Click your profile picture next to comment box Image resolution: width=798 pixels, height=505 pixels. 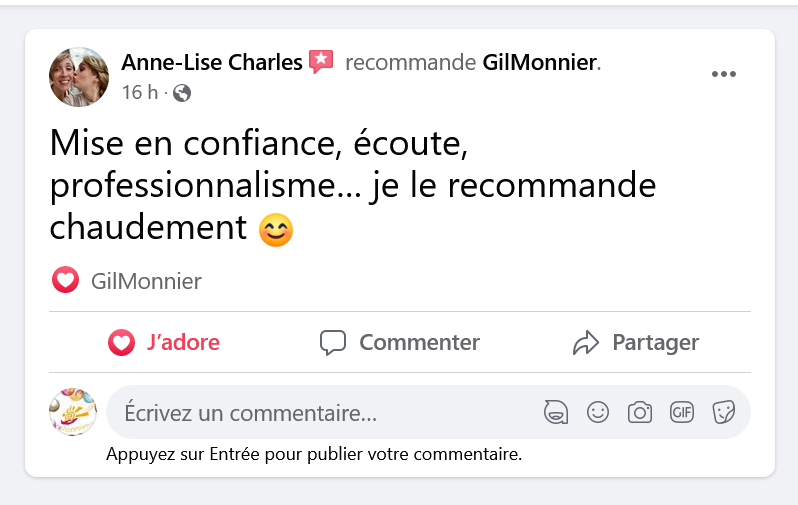coord(72,412)
